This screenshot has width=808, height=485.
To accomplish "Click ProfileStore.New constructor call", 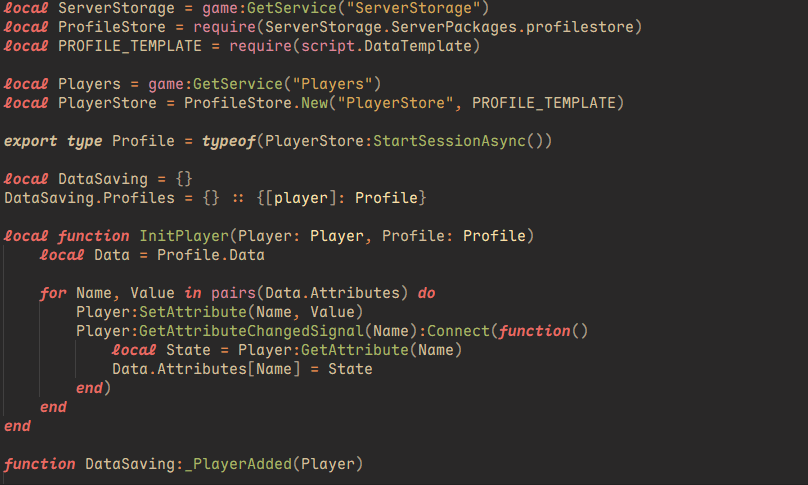I will (256, 103).
